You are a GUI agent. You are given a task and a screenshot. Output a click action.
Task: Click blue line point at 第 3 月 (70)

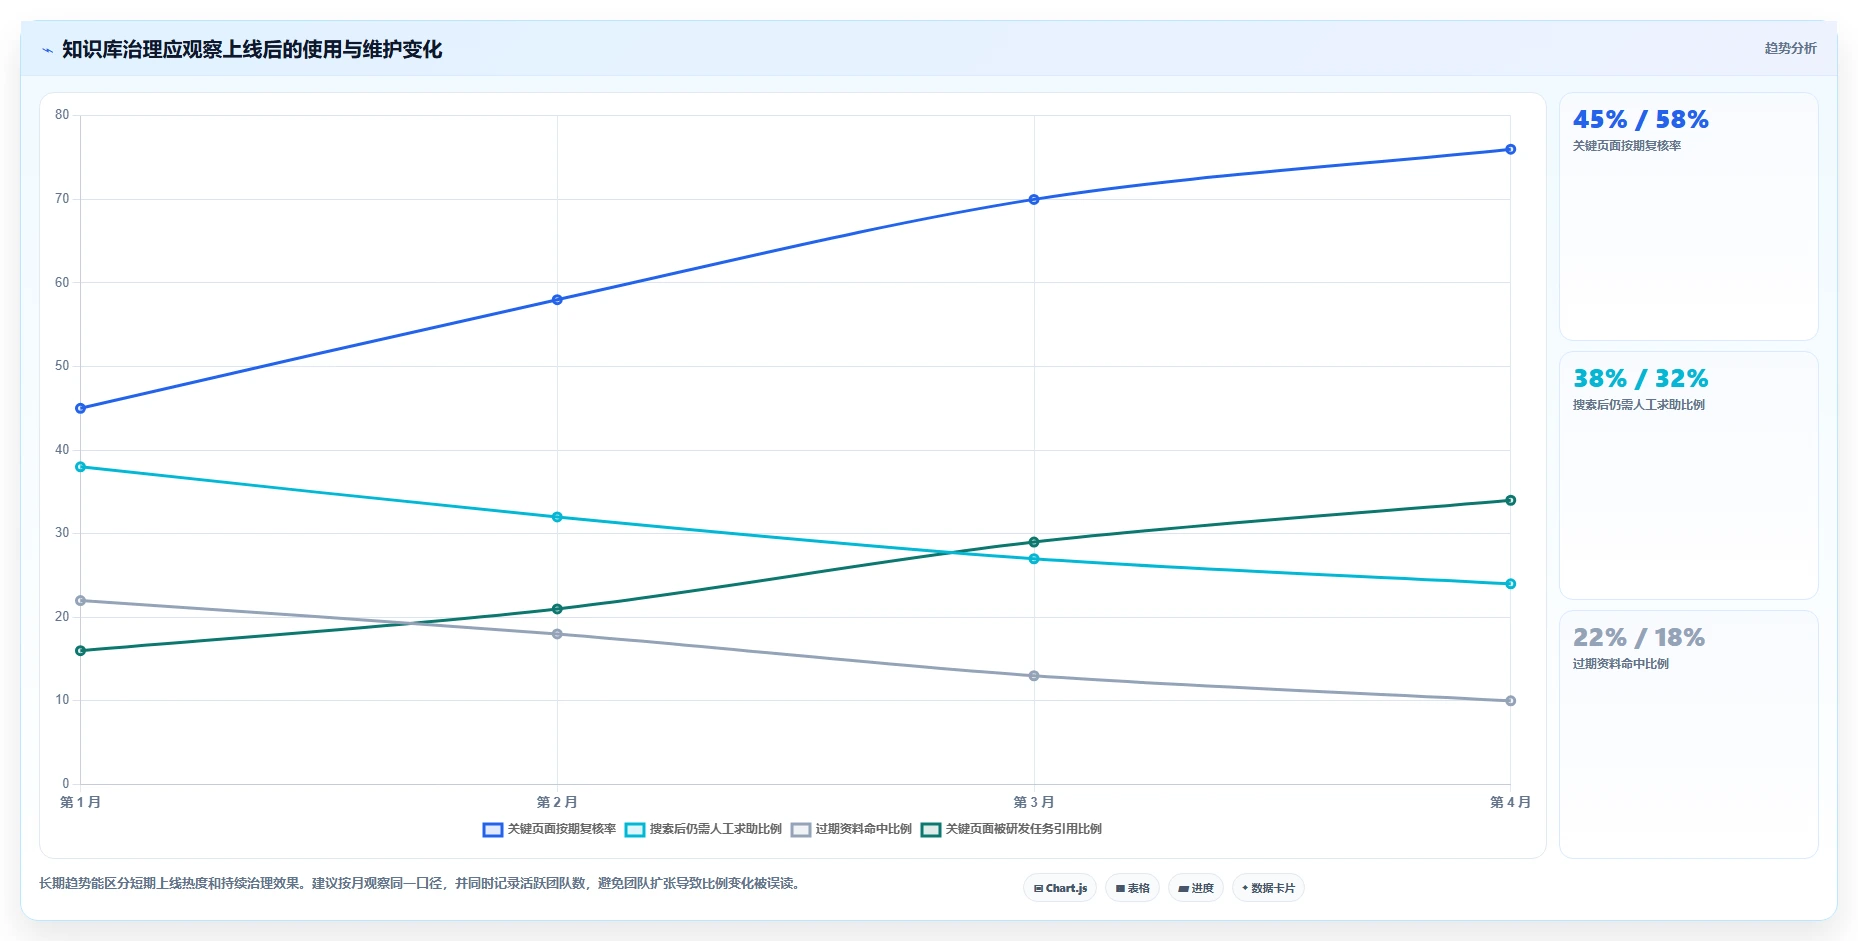(1034, 199)
